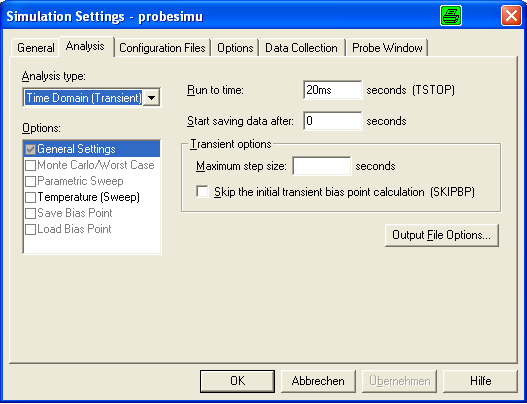Open the Probe Window tab
The width and height of the screenshot is (527, 404).
tap(387, 48)
